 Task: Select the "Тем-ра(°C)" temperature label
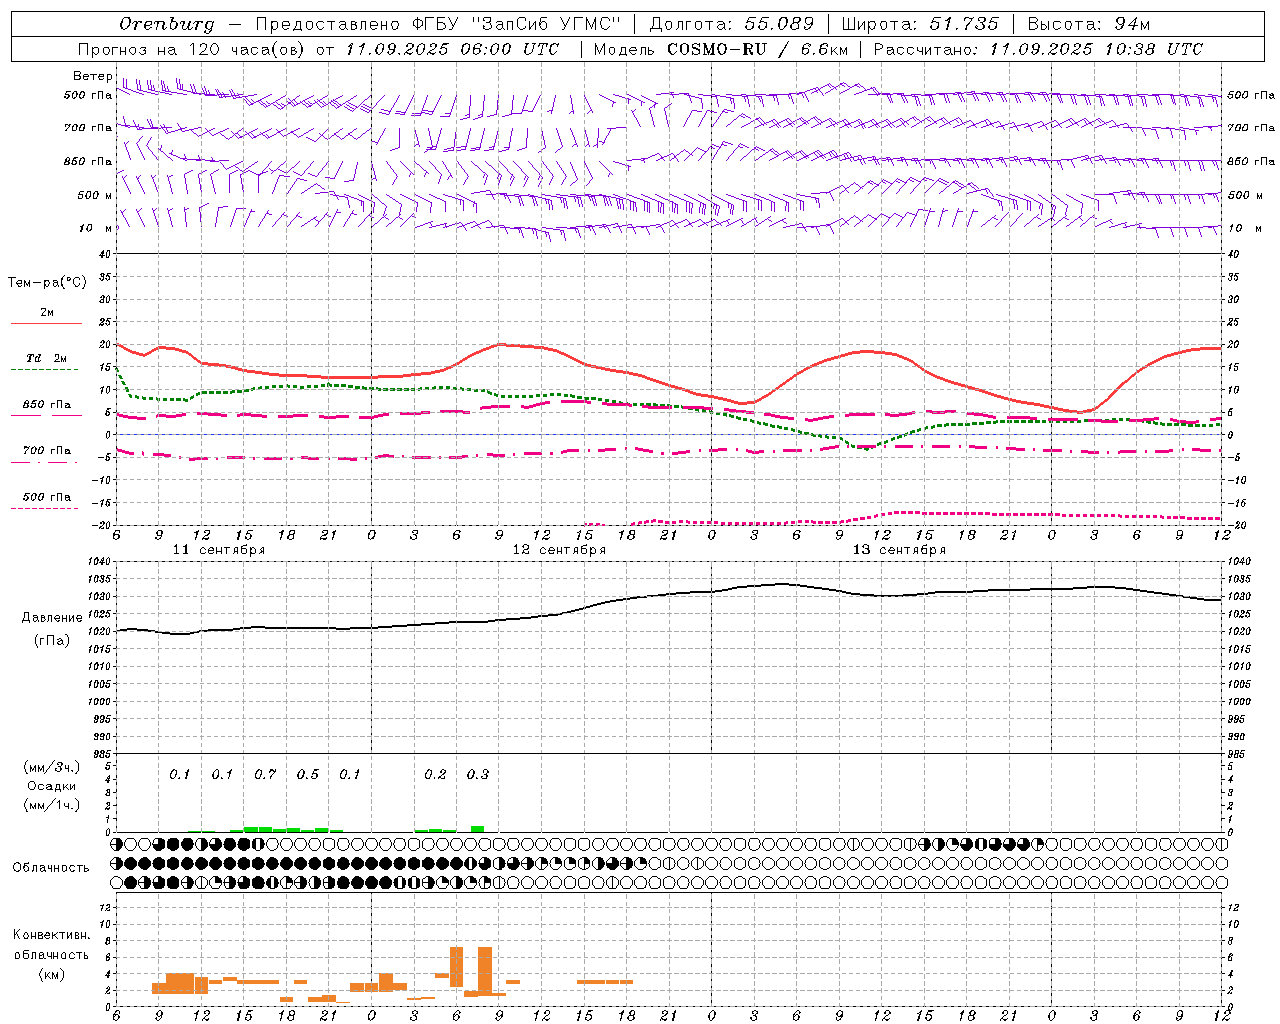coord(47,283)
